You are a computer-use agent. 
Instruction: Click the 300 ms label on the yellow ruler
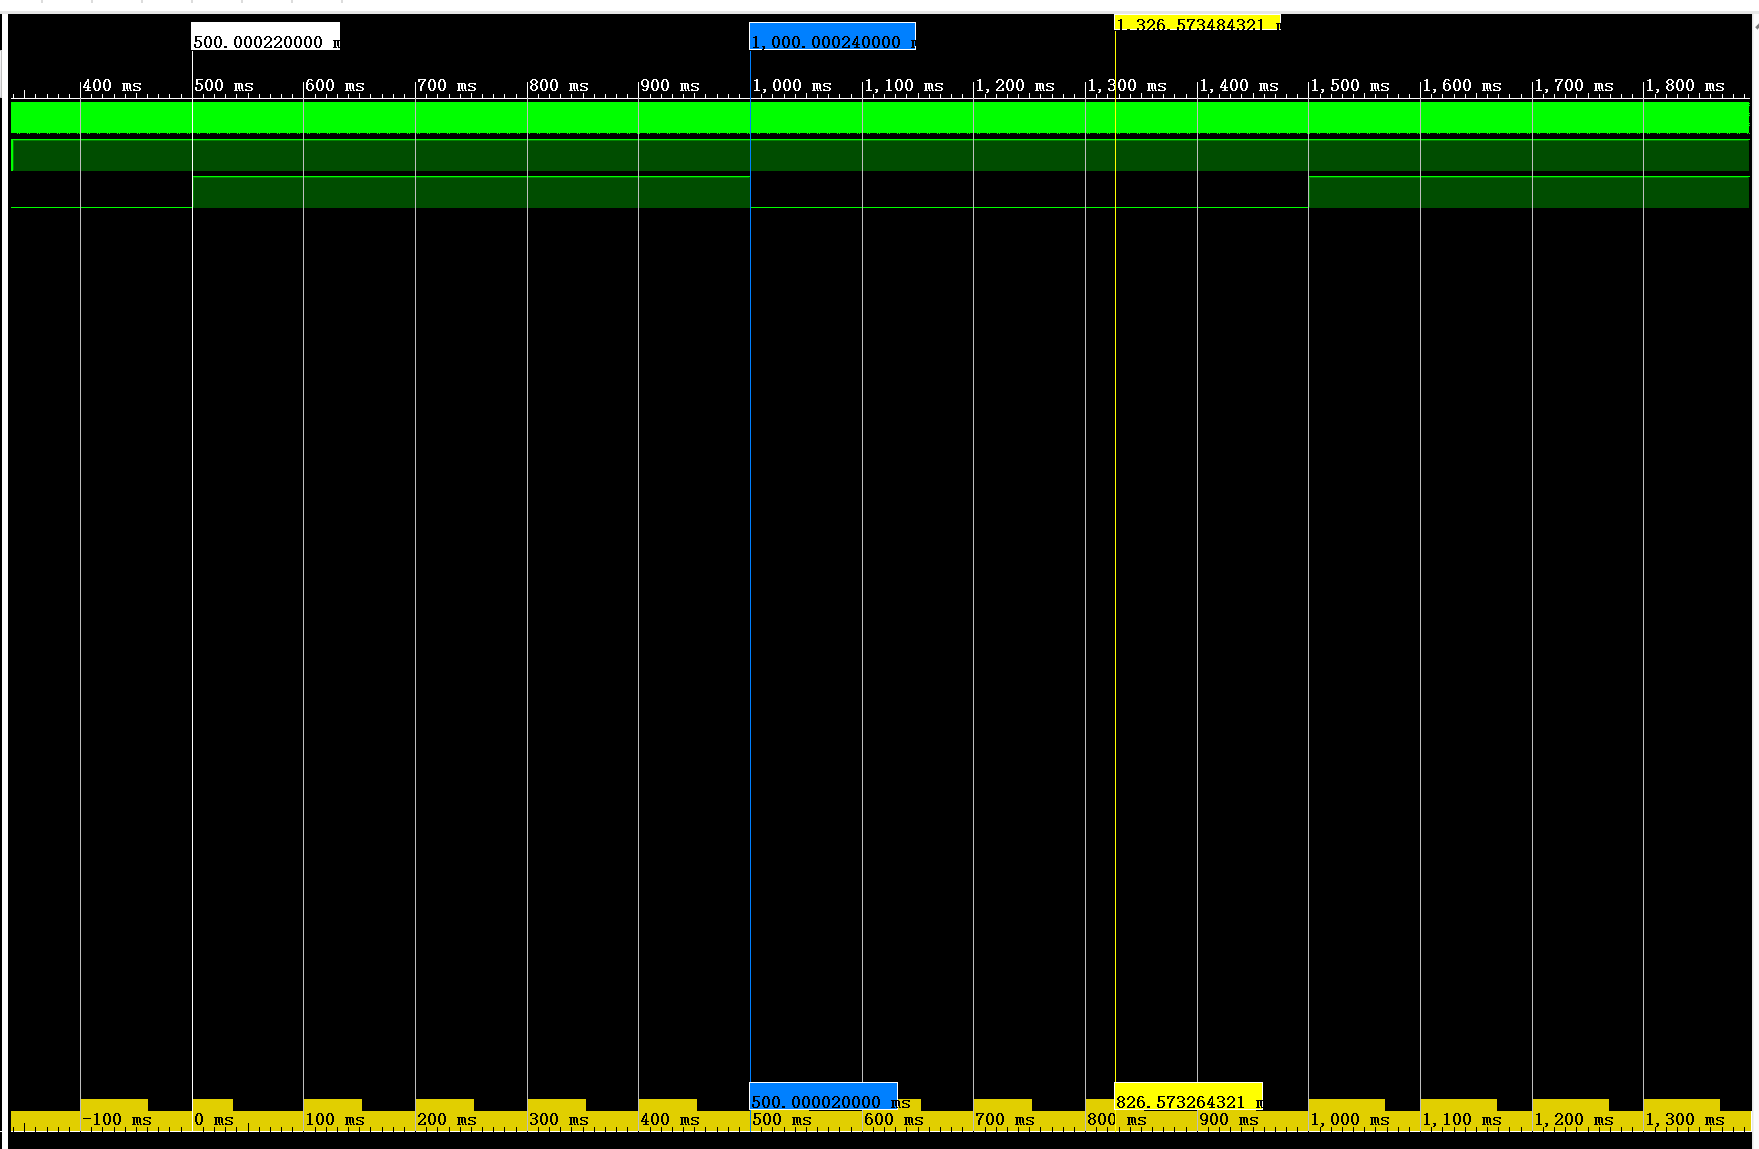pyautogui.click(x=558, y=1120)
